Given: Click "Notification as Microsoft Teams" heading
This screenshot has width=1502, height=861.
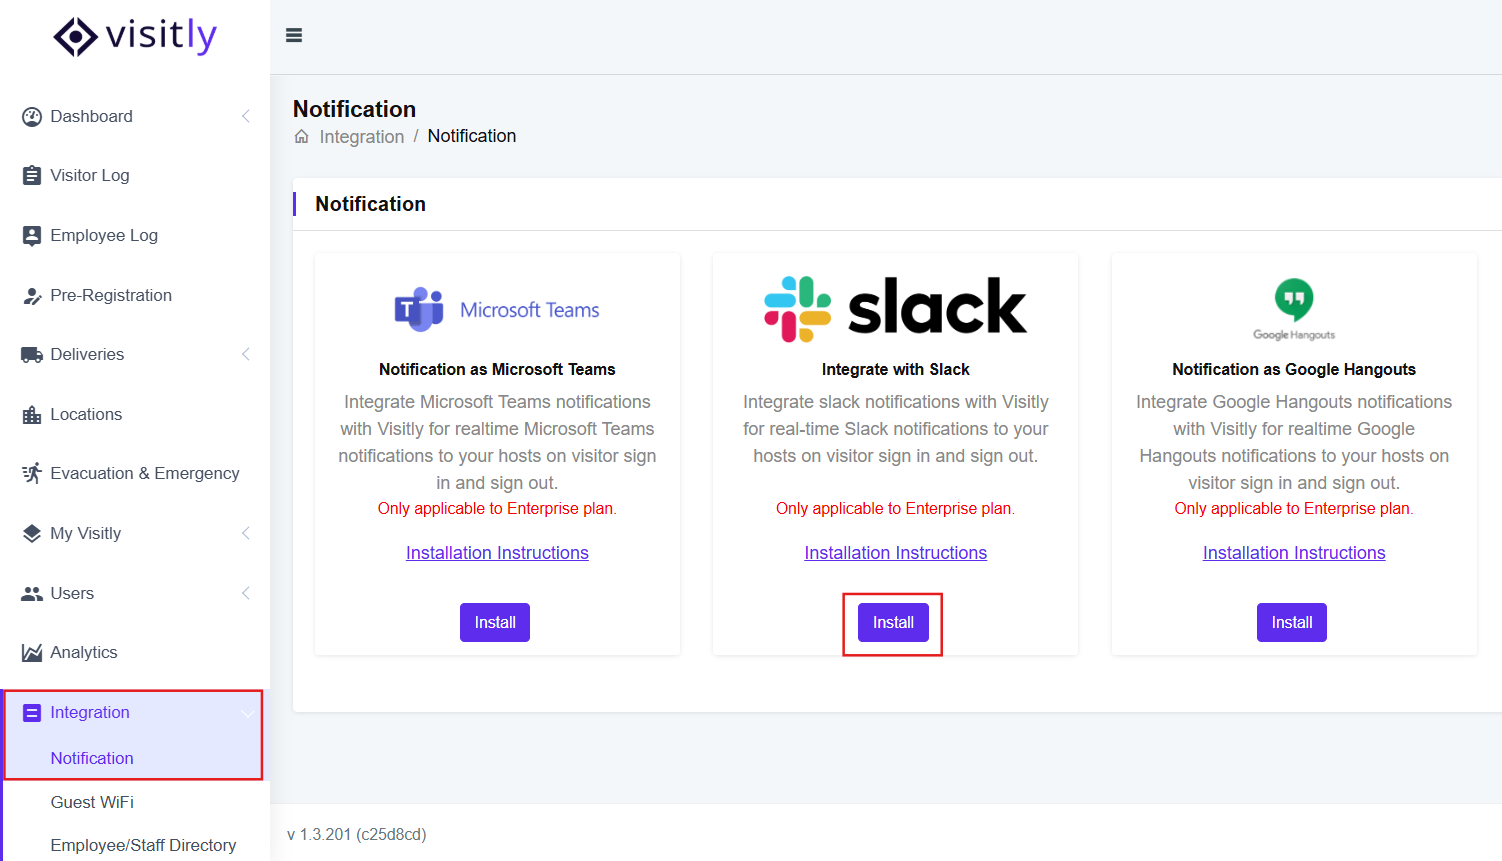Looking at the screenshot, I should [x=497, y=370].
